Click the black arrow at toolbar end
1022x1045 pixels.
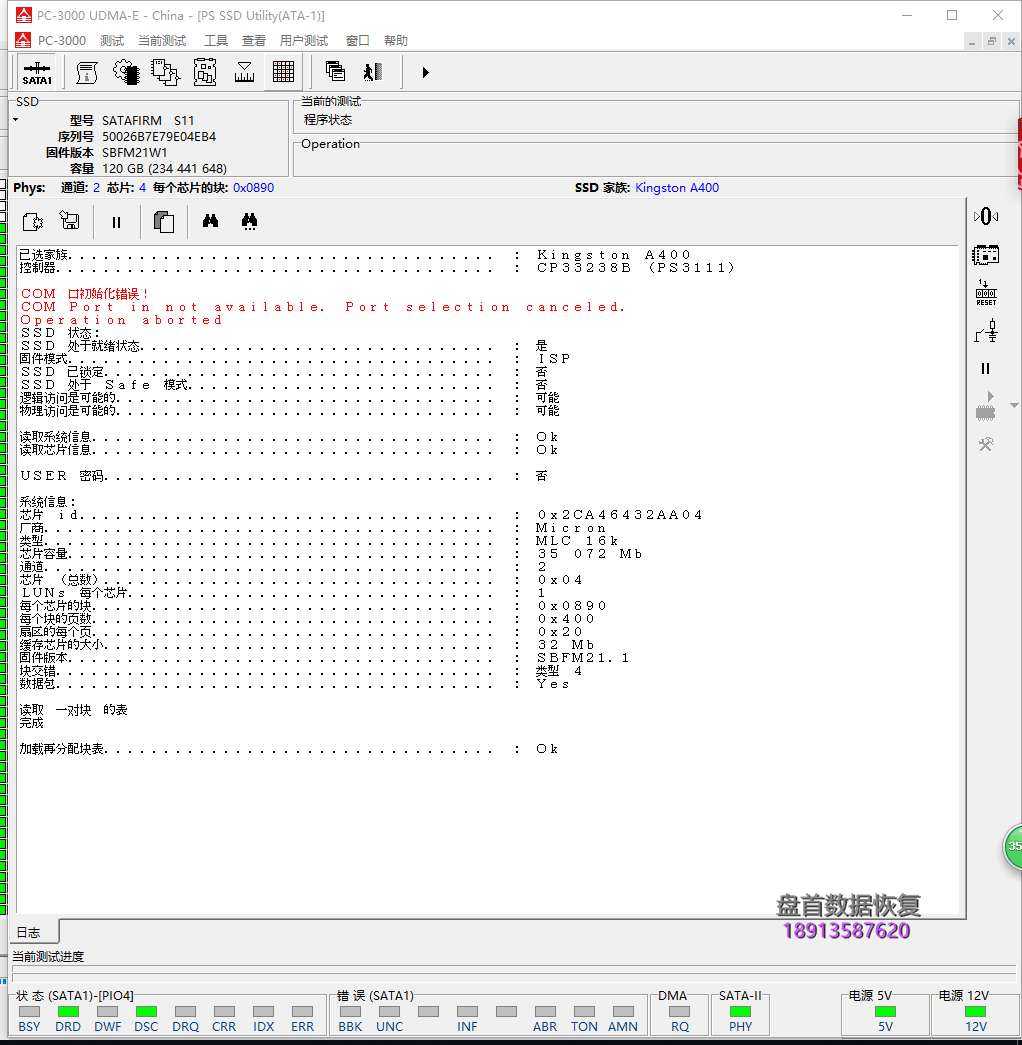tap(425, 72)
